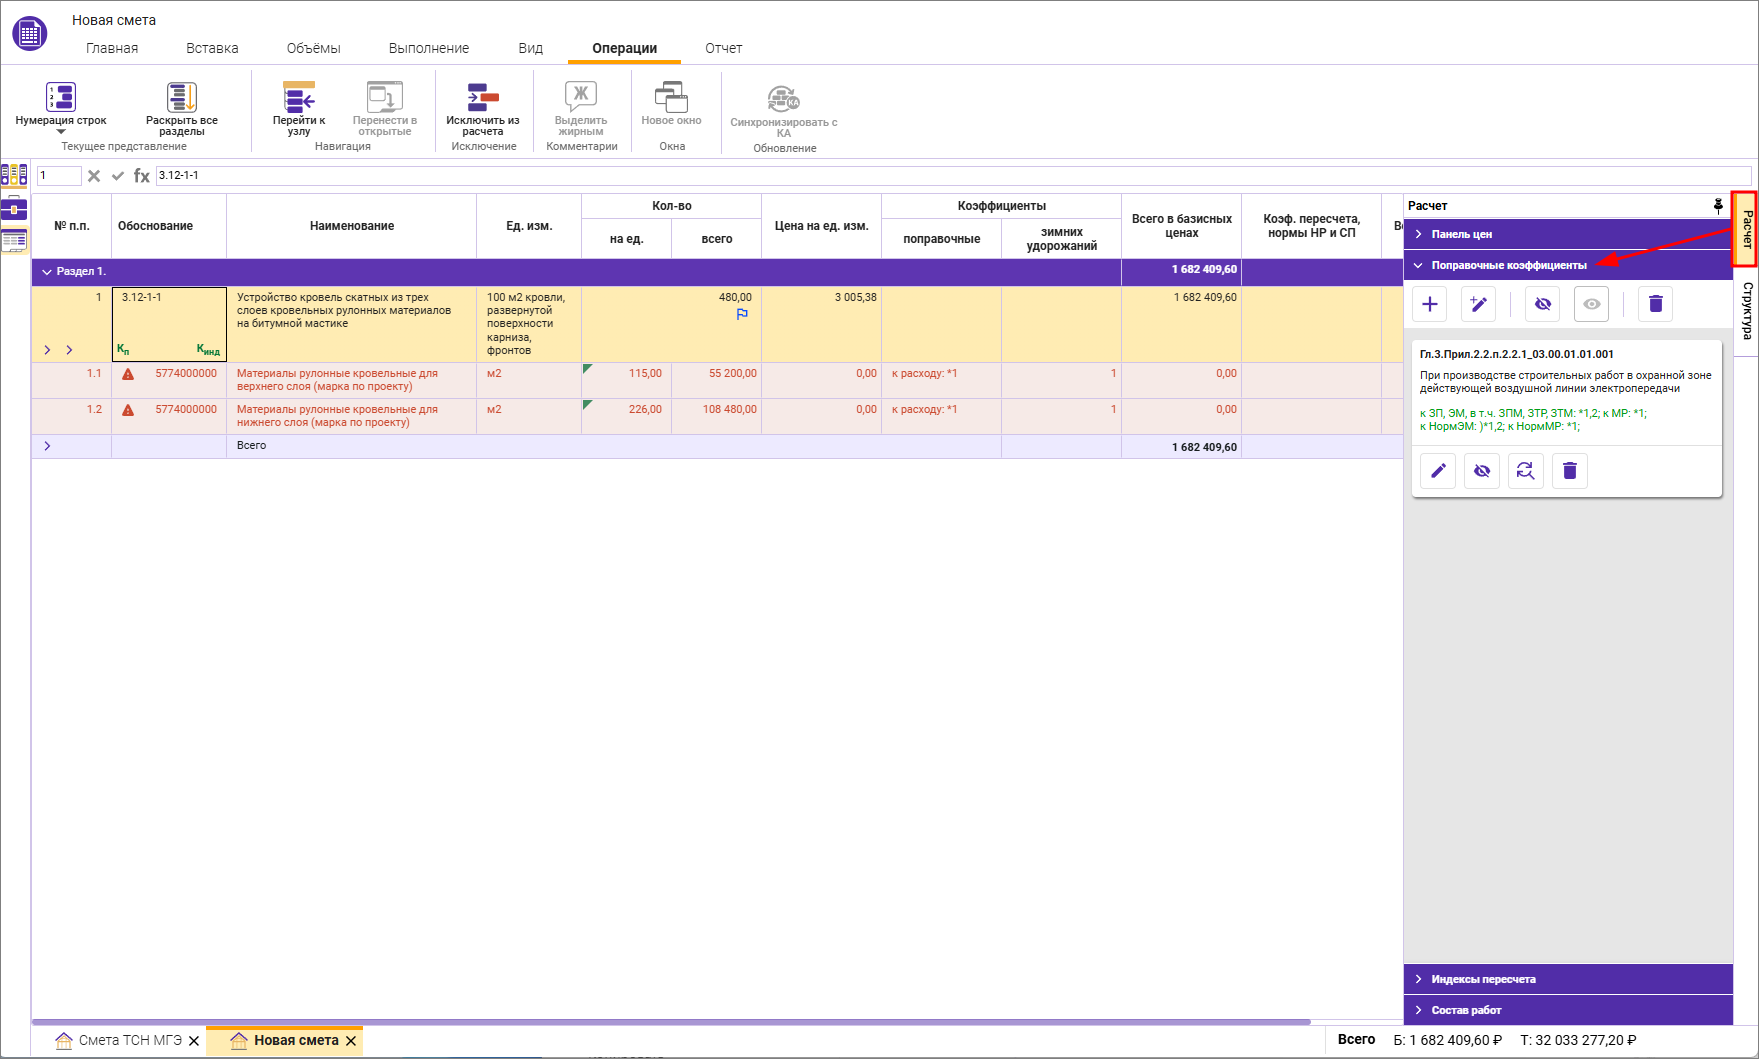Pin the Расчет panel
The image size is (1759, 1059).
point(1718,205)
